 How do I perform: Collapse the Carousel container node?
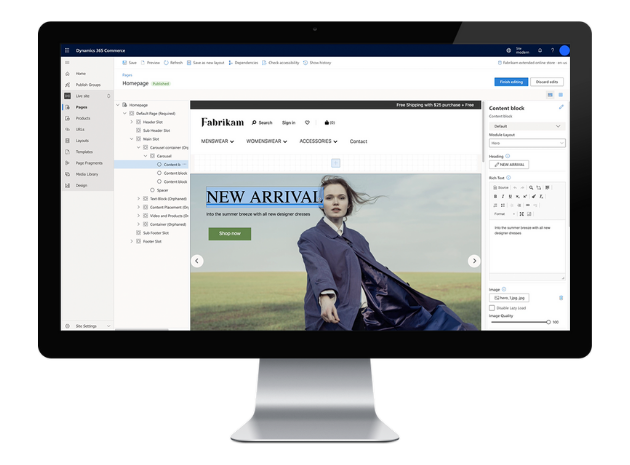[139, 147]
